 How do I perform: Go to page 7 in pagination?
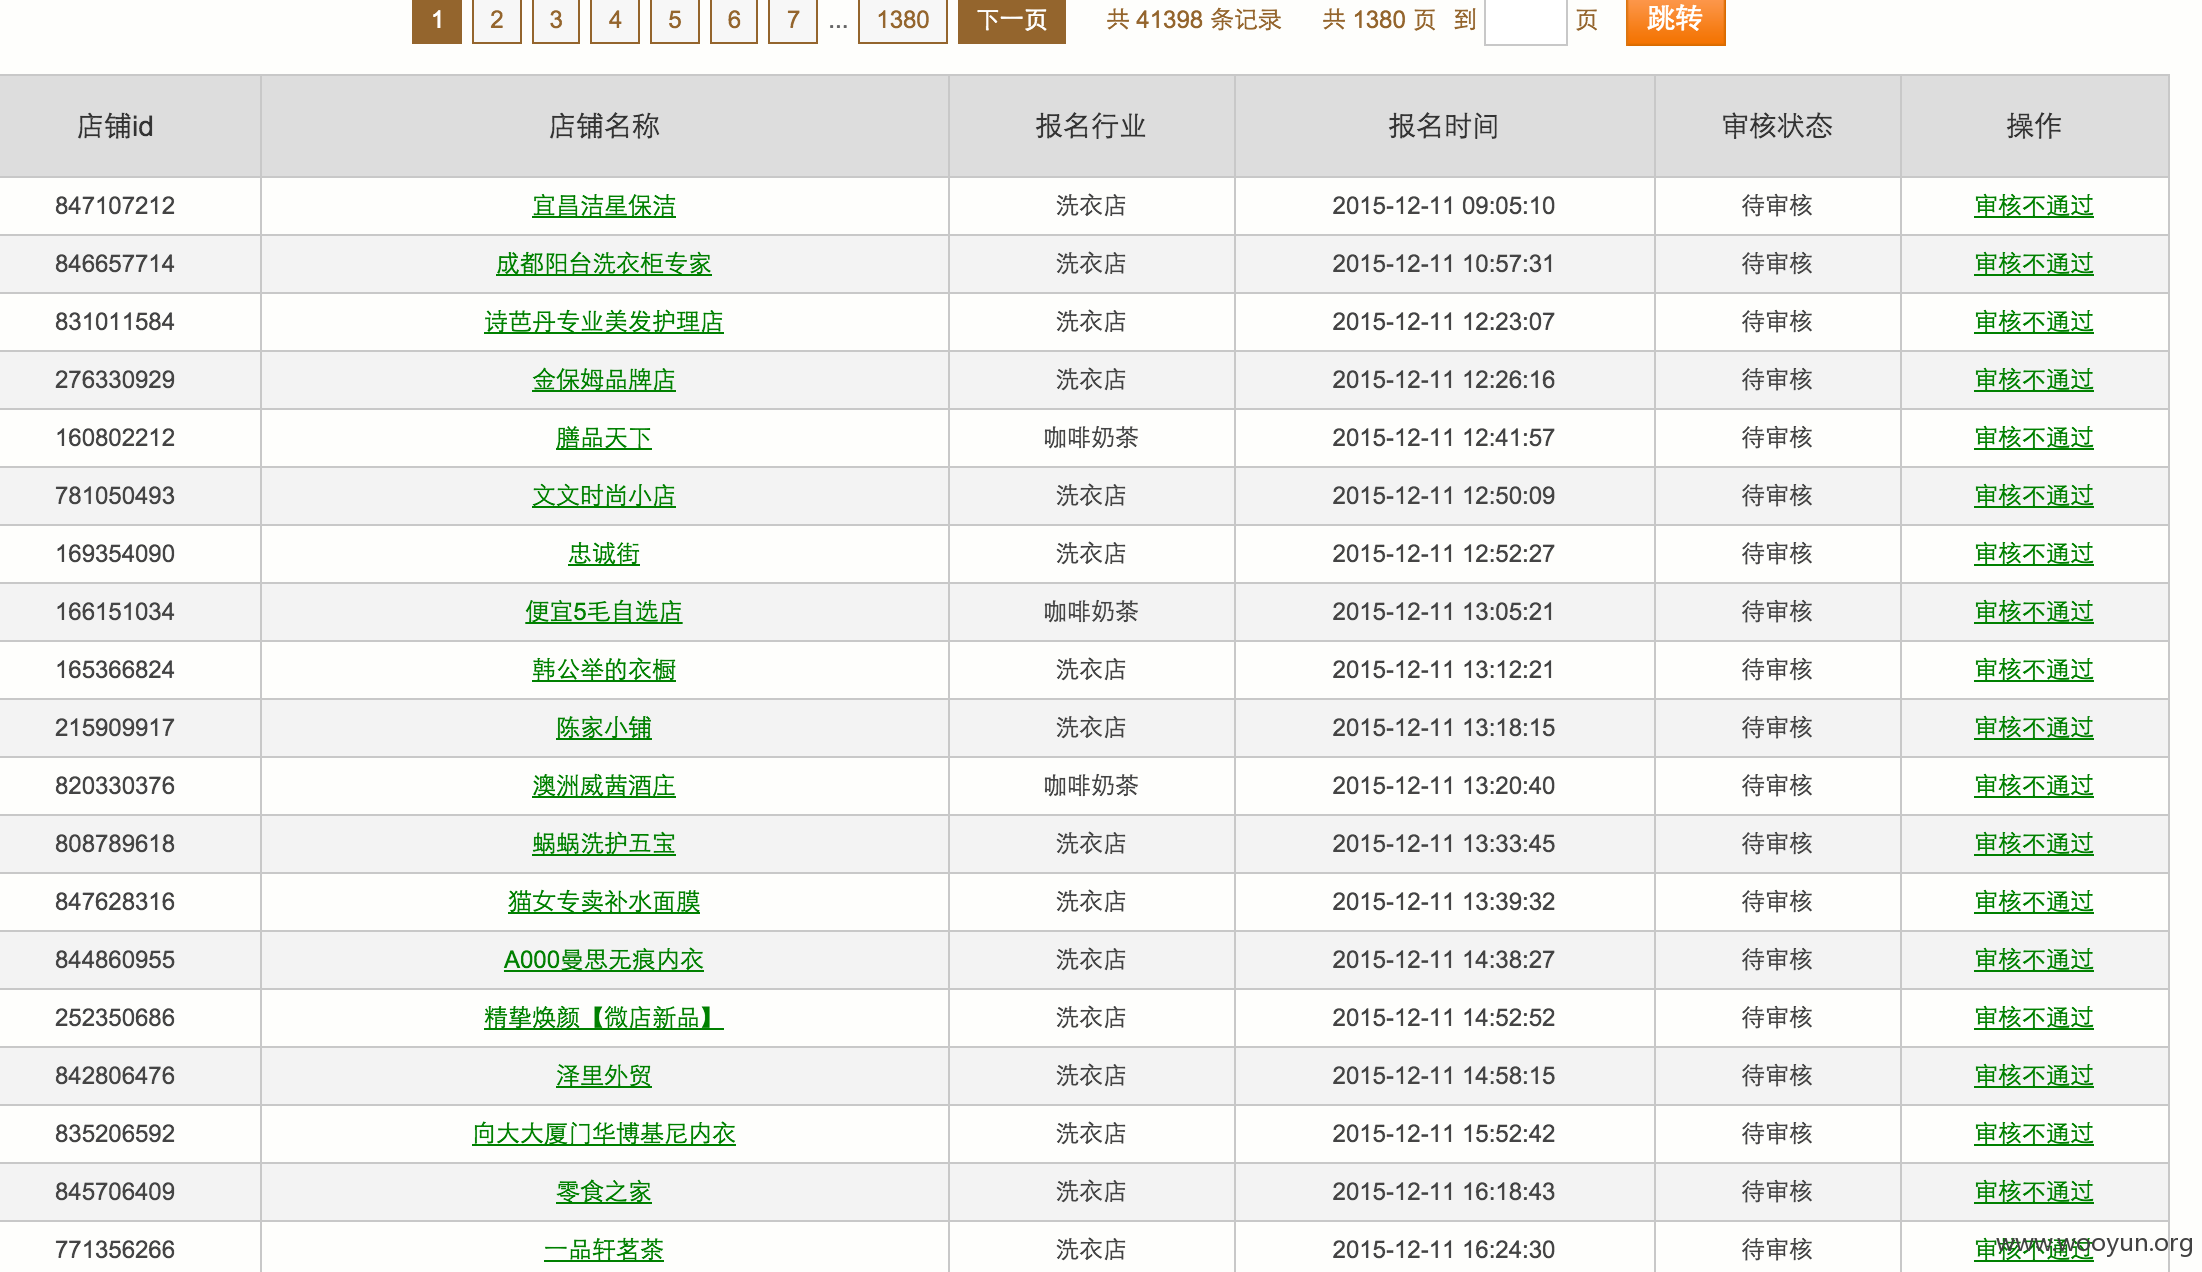click(793, 20)
